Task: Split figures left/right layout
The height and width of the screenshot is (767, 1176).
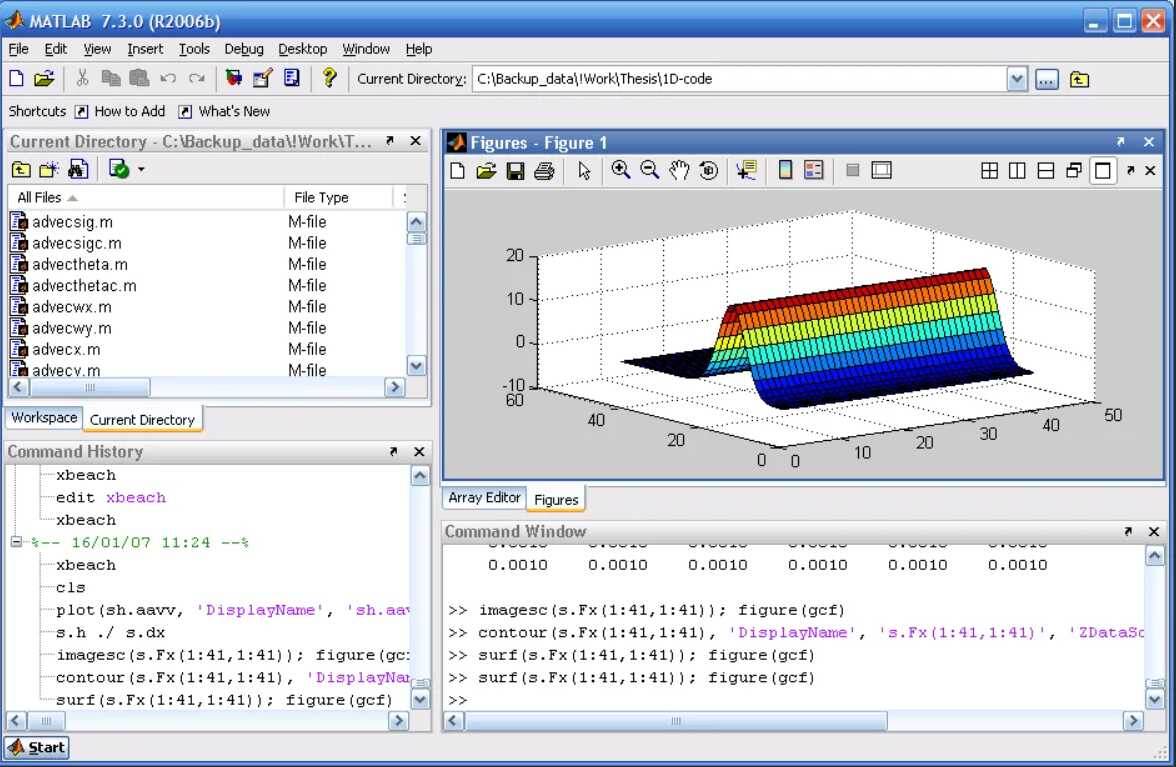Action: [x=1017, y=171]
